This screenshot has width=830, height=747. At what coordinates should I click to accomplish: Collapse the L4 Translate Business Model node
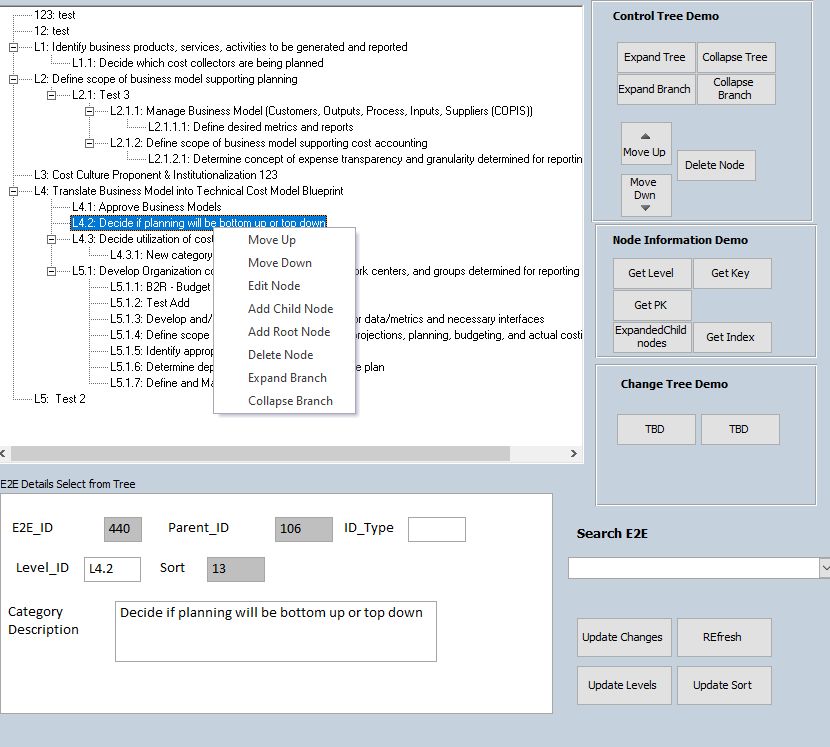pos(13,191)
